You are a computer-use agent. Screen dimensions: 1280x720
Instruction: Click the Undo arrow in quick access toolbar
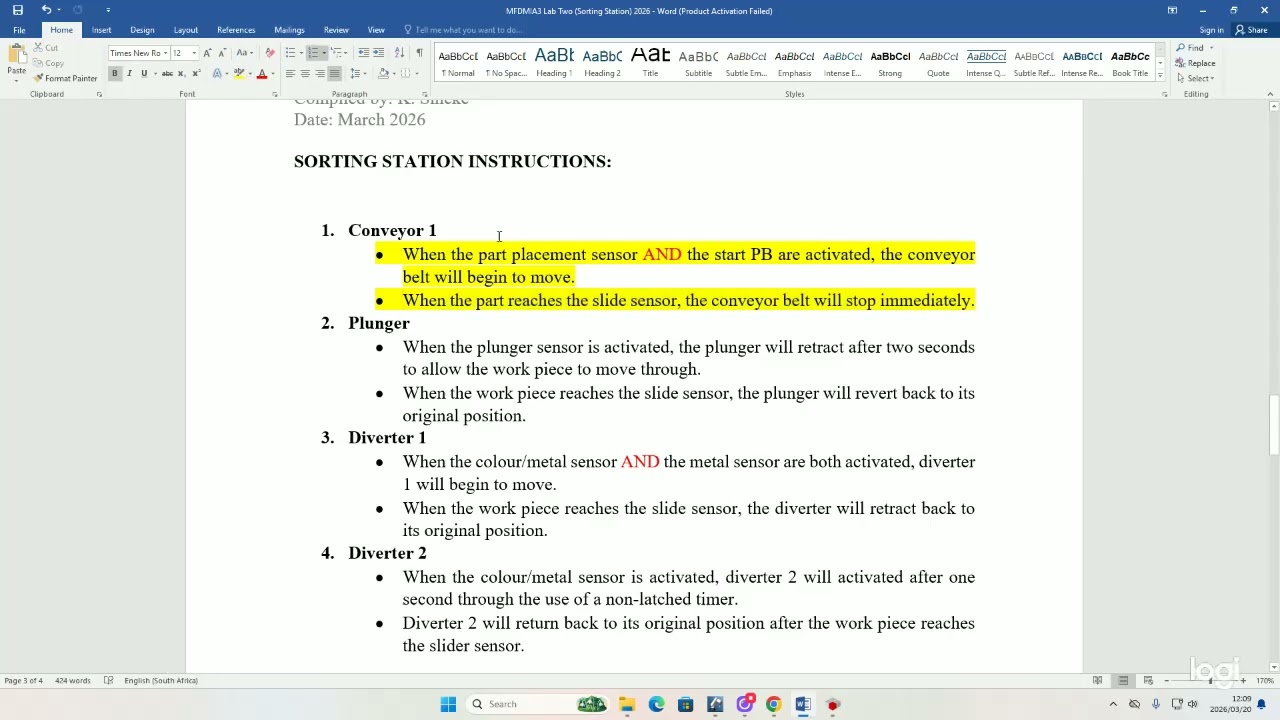[46, 10]
